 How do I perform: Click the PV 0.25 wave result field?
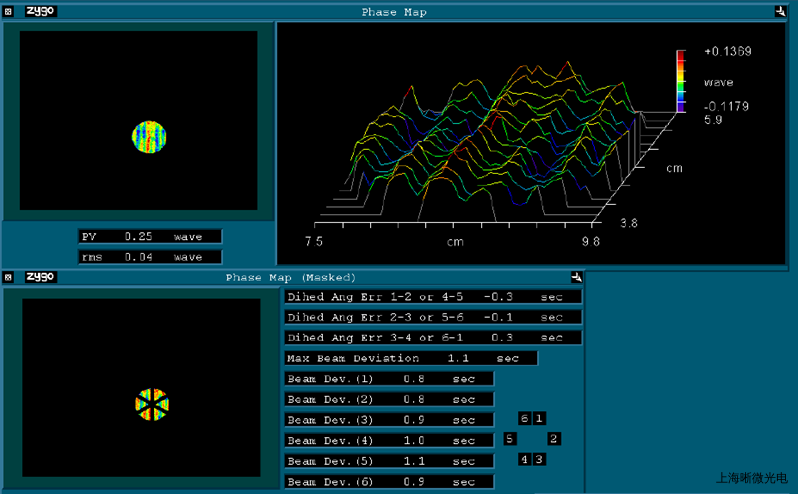150,237
